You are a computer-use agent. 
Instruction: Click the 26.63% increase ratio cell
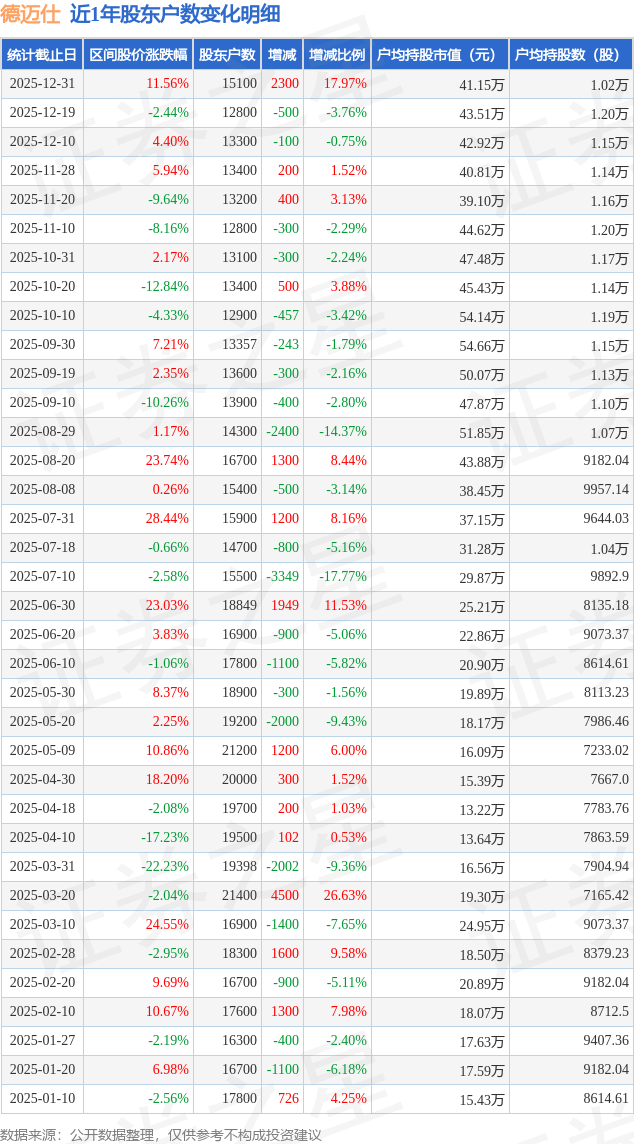pos(345,896)
